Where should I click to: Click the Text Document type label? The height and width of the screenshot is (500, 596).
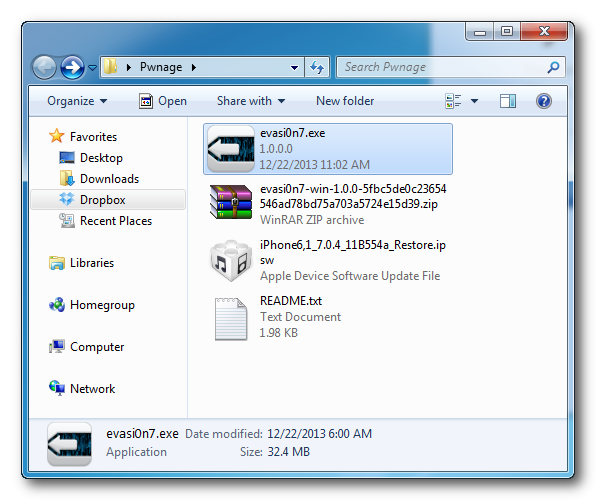tap(300, 317)
